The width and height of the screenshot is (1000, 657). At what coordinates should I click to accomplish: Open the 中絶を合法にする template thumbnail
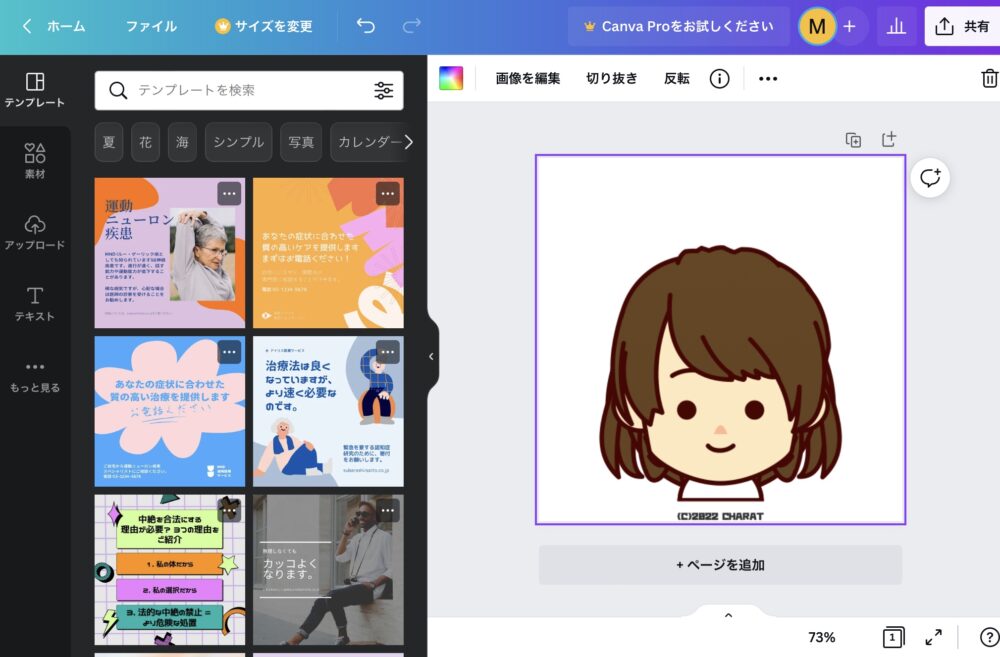coord(170,570)
